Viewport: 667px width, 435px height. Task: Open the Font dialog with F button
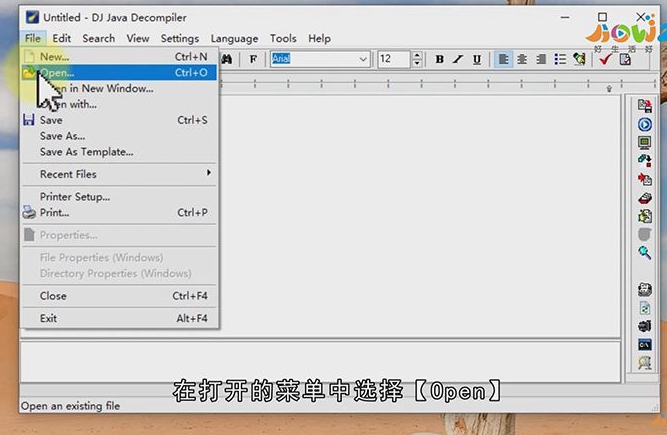click(253, 59)
